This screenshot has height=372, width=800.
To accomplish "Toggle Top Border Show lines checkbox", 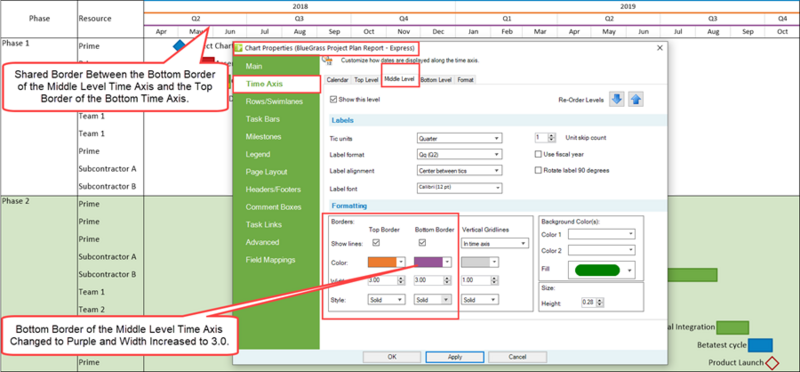I will (x=377, y=242).
